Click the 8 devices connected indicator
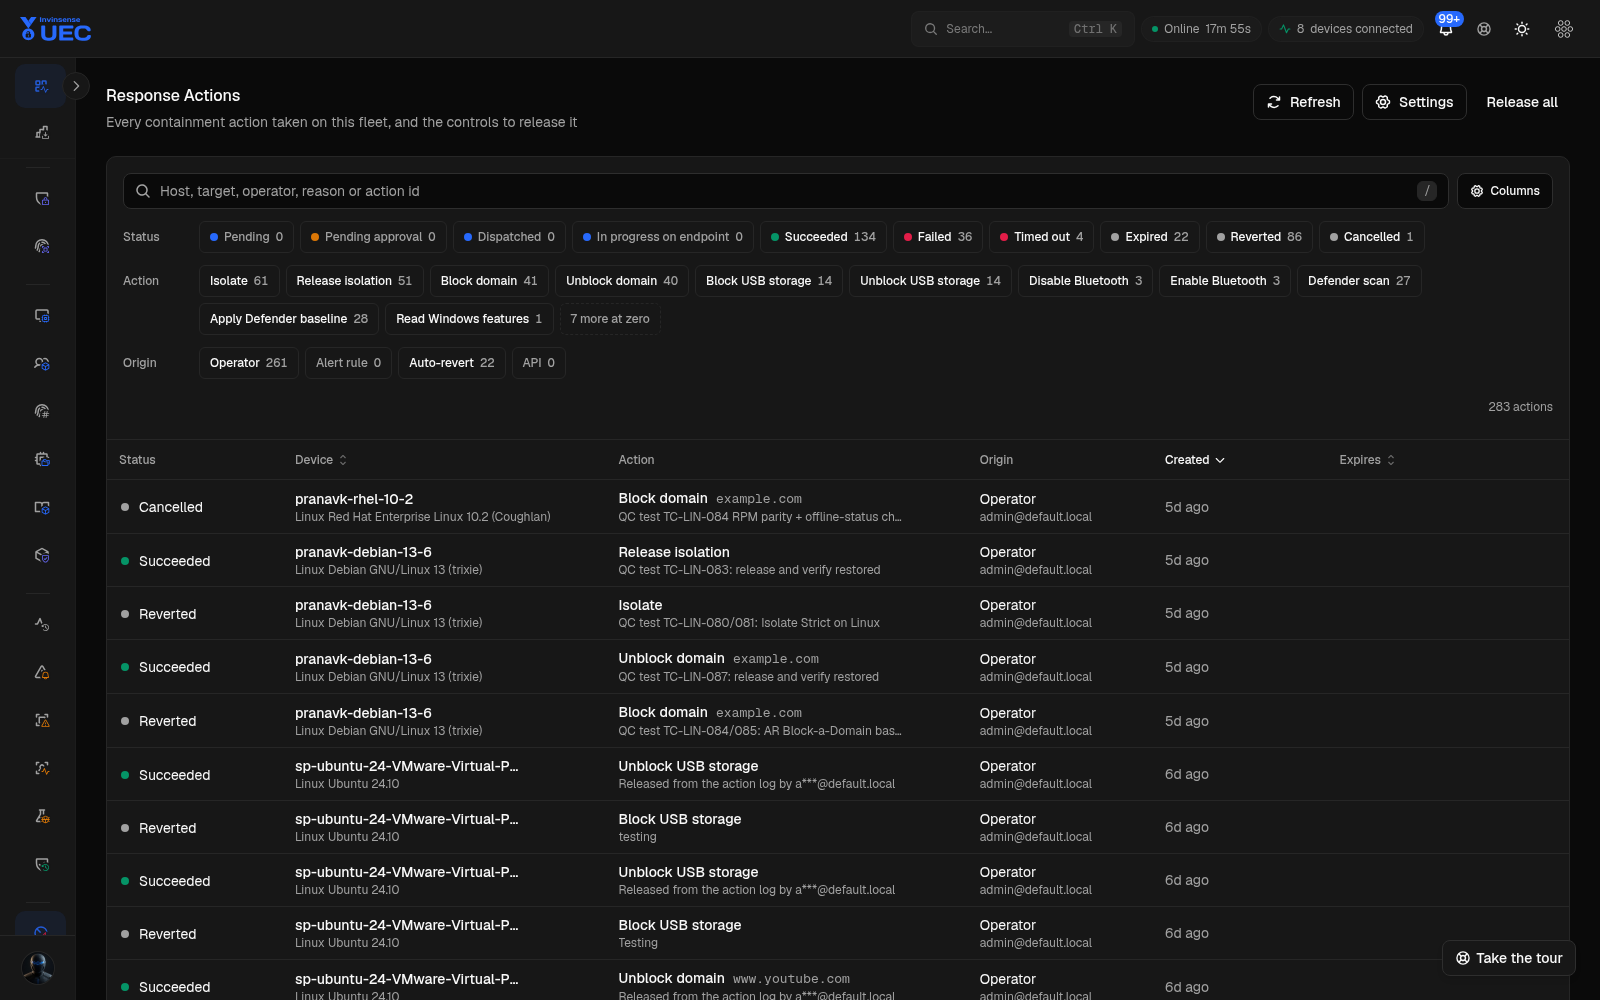Viewport: 1600px width, 1000px height. [1346, 29]
